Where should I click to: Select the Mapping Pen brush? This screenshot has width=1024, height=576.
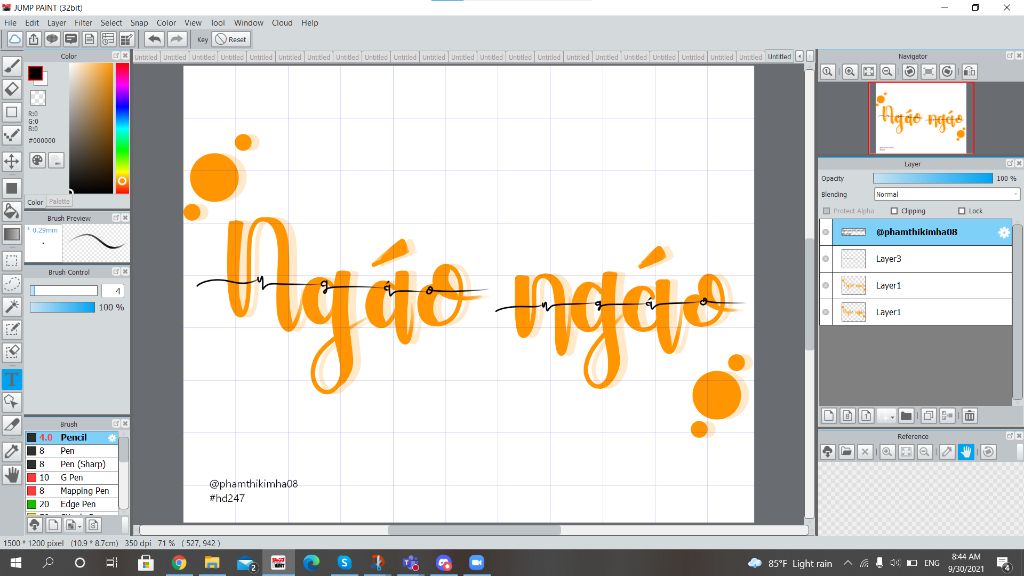(x=72, y=490)
